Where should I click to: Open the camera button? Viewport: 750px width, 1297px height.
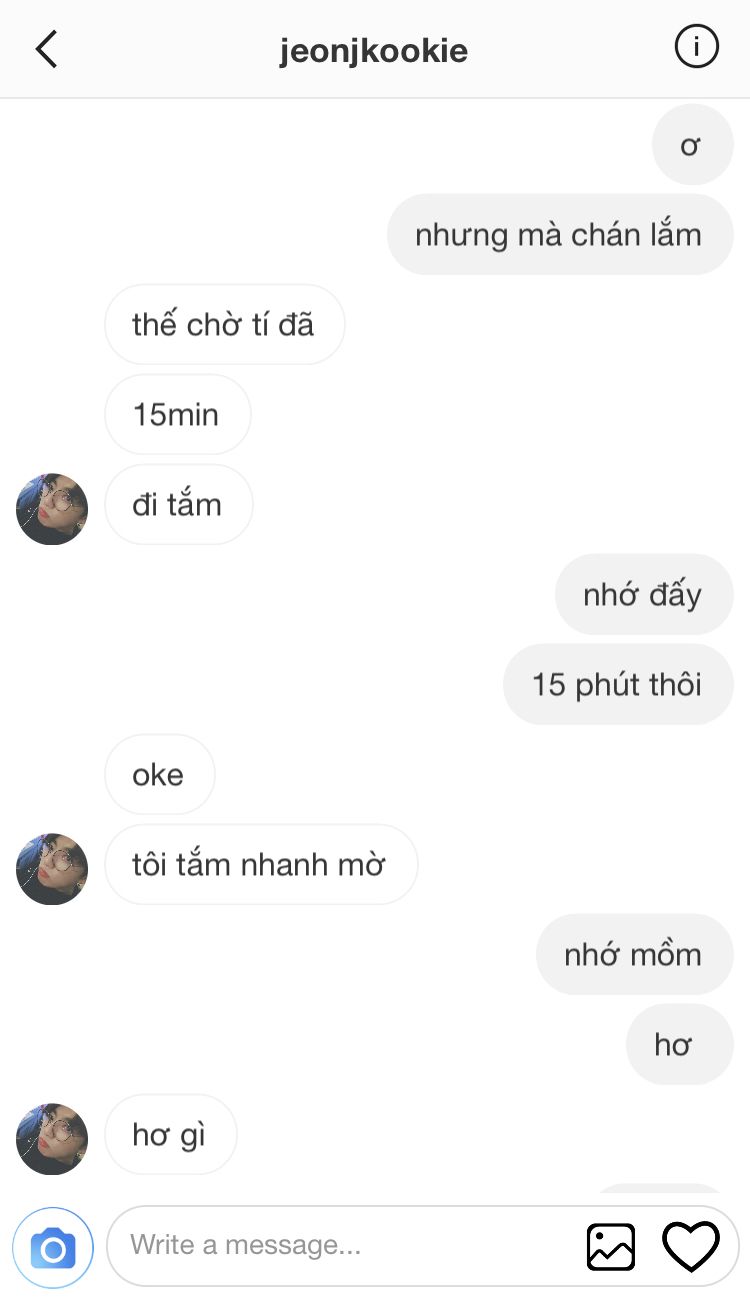[53, 1248]
